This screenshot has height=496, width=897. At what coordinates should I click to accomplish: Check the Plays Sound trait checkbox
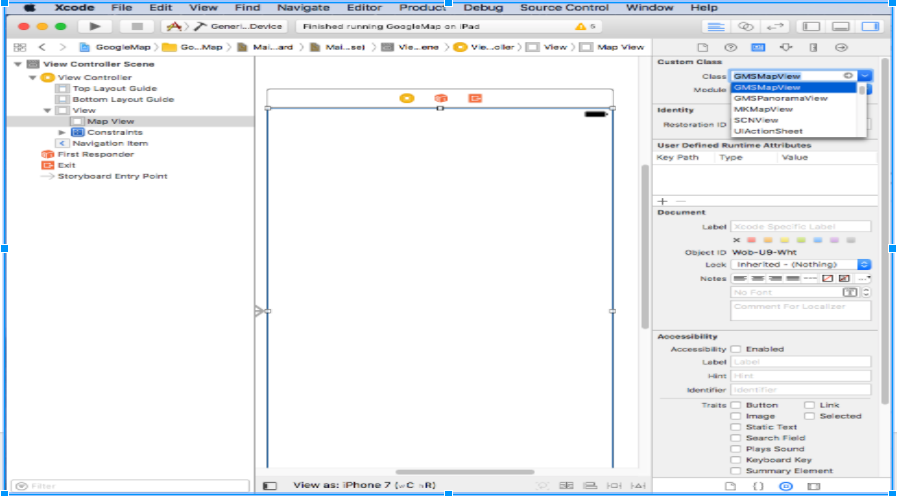[736, 449]
